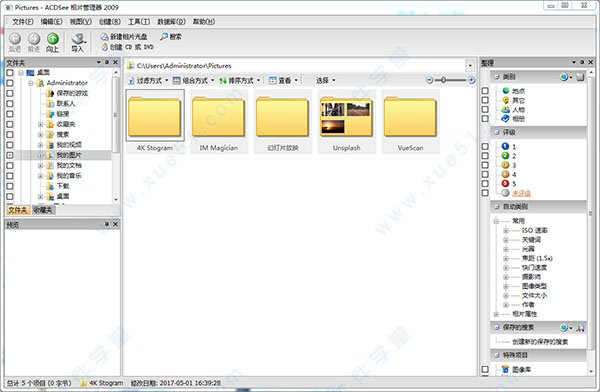This screenshot has height=392, width=600.
Task: Check the box for 其它 category
Action: click(485, 100)
